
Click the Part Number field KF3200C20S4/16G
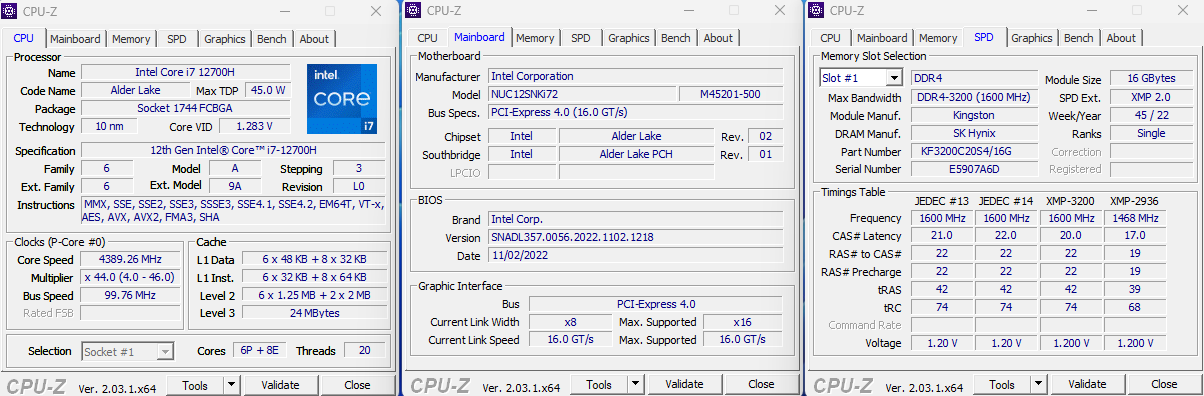(974, 152)
